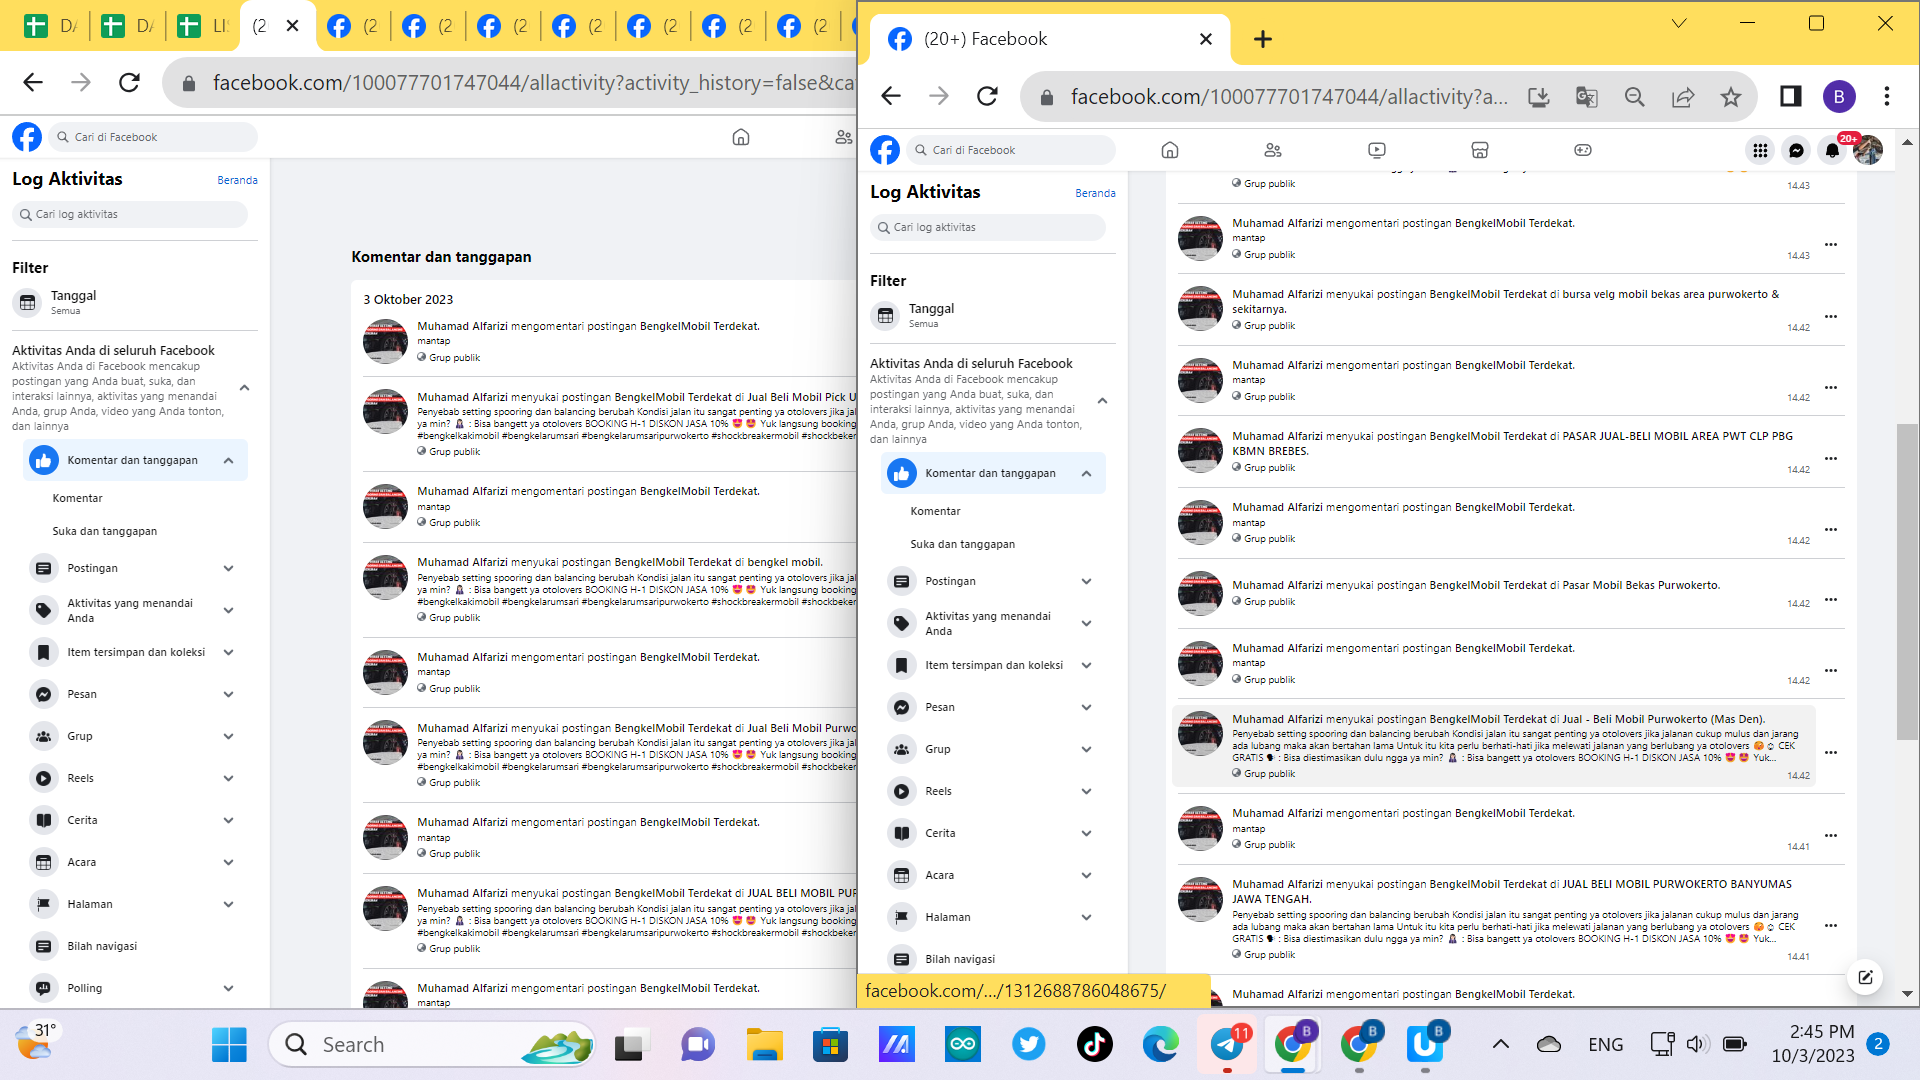The image size is (1920, 1080).
Task: Open the Chrome three-dot menu in right window
Action: [1887, 96]
